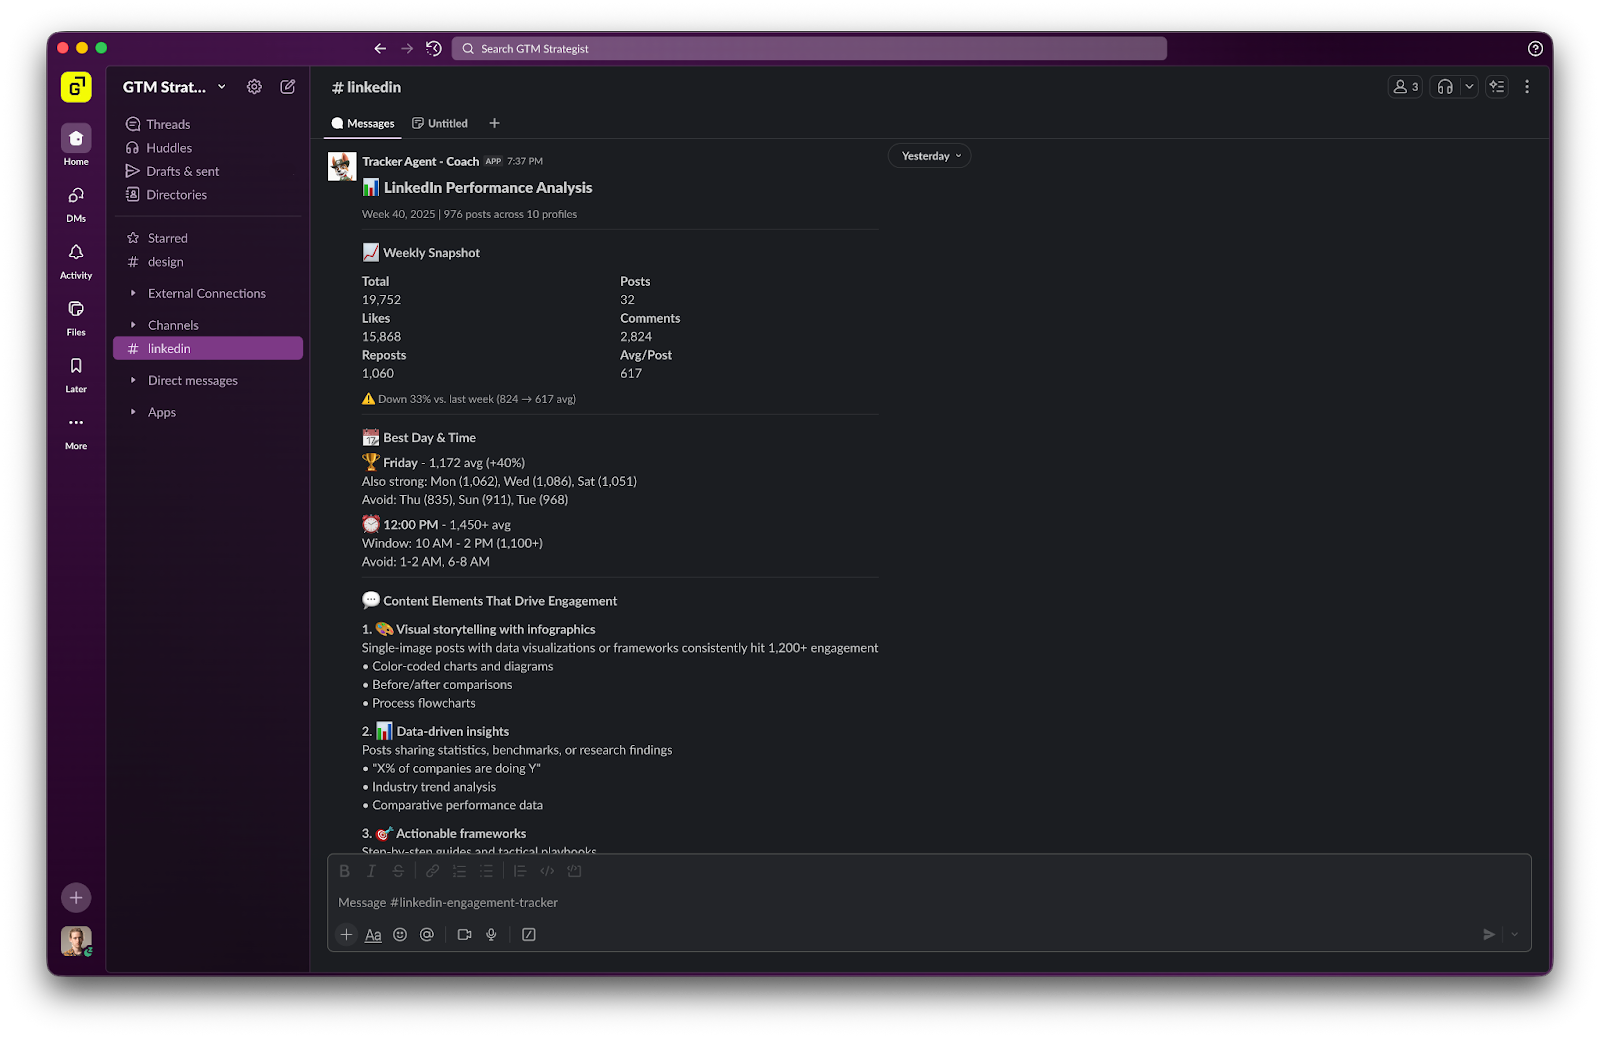Toggle strikethrough formatting in composer
1600x1038 pixels.
point(398,871)
